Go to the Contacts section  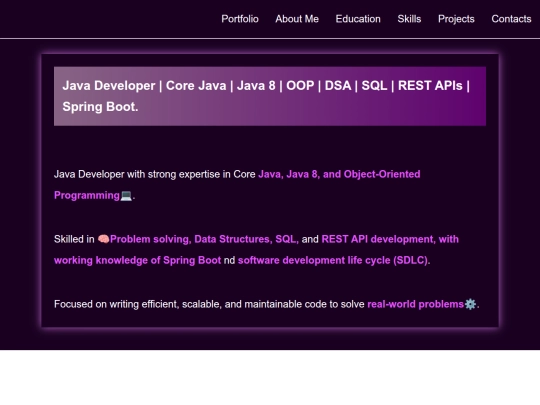pyautogui.click(x=511, y=19)
